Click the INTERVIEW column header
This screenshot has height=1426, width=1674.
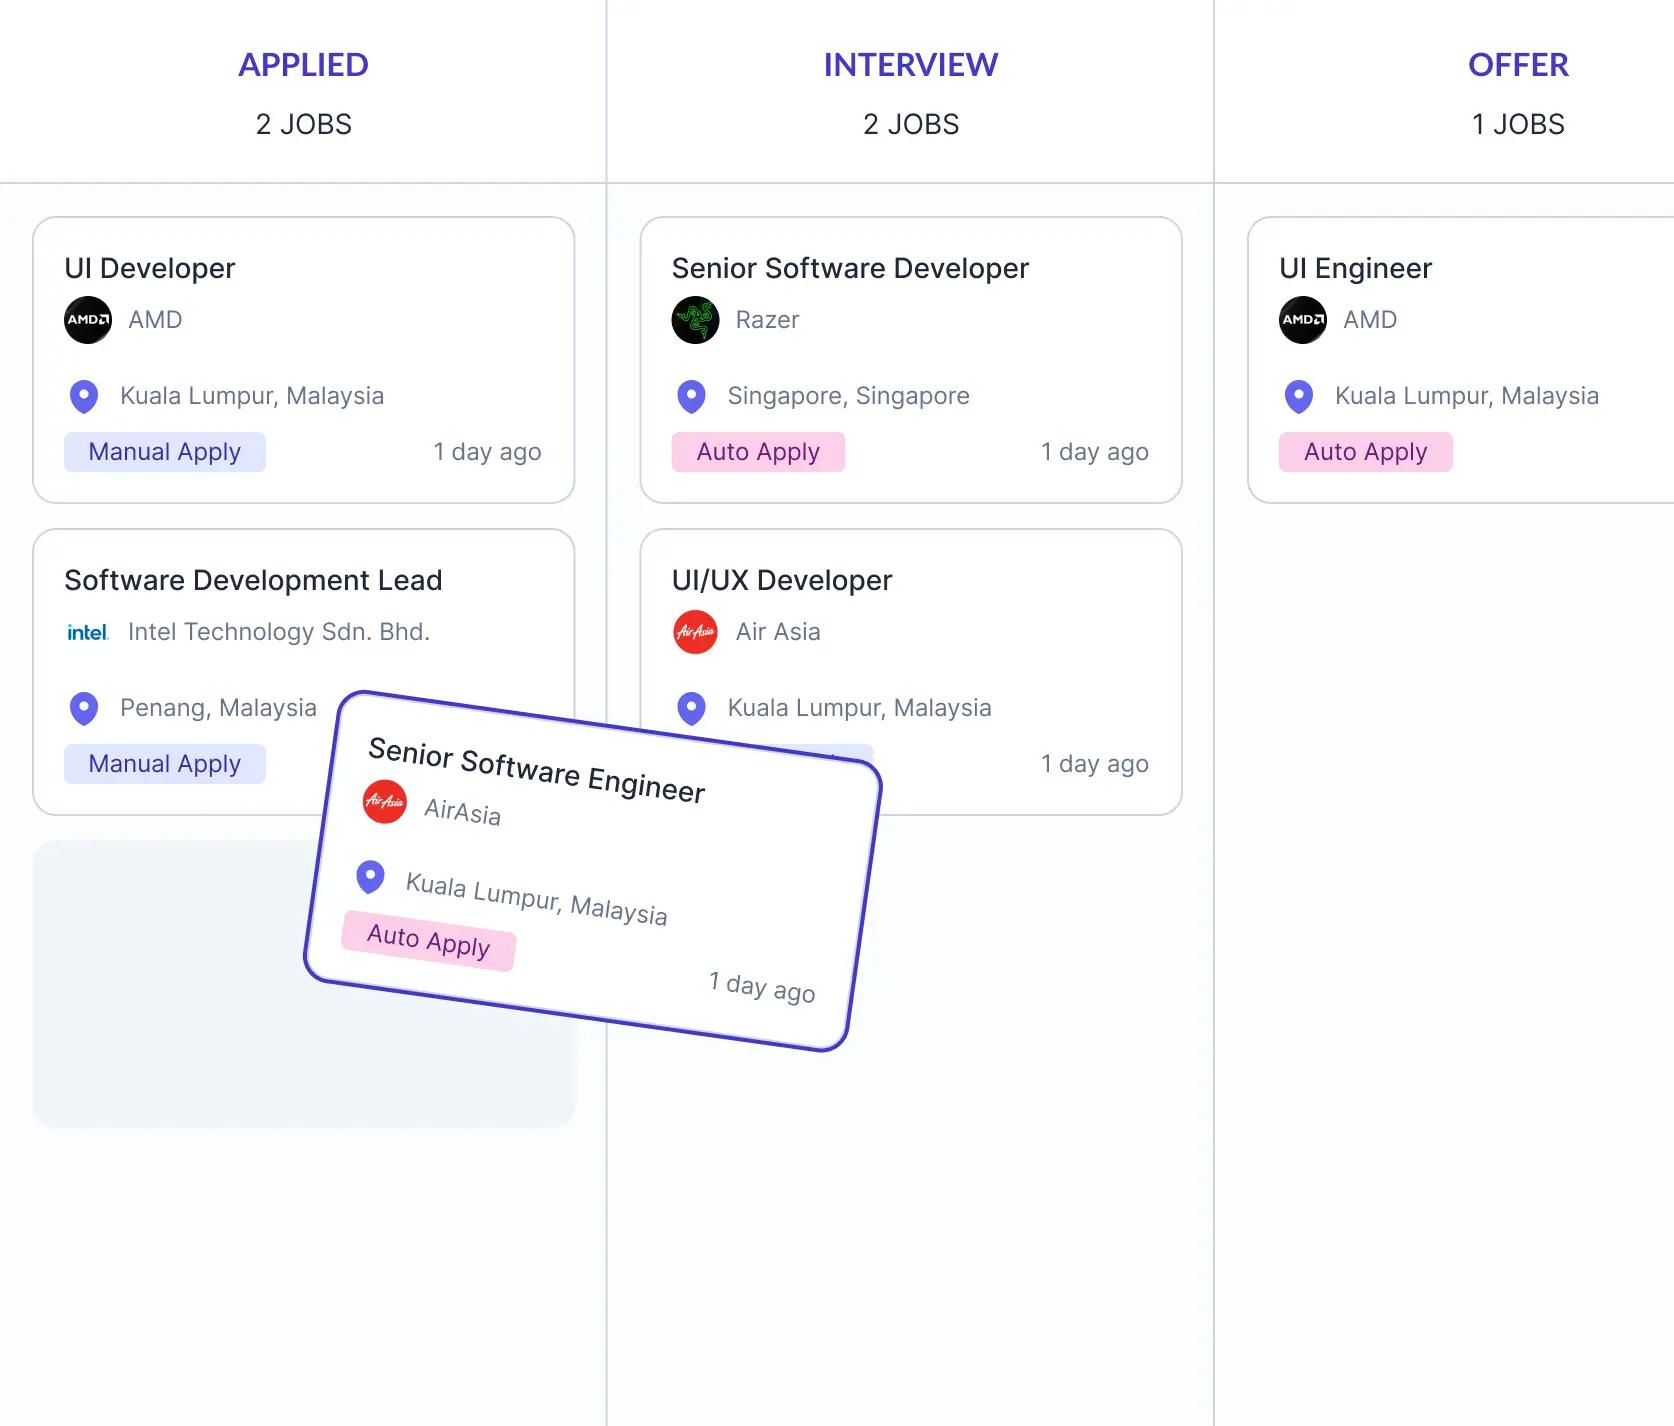pos(910,64)
